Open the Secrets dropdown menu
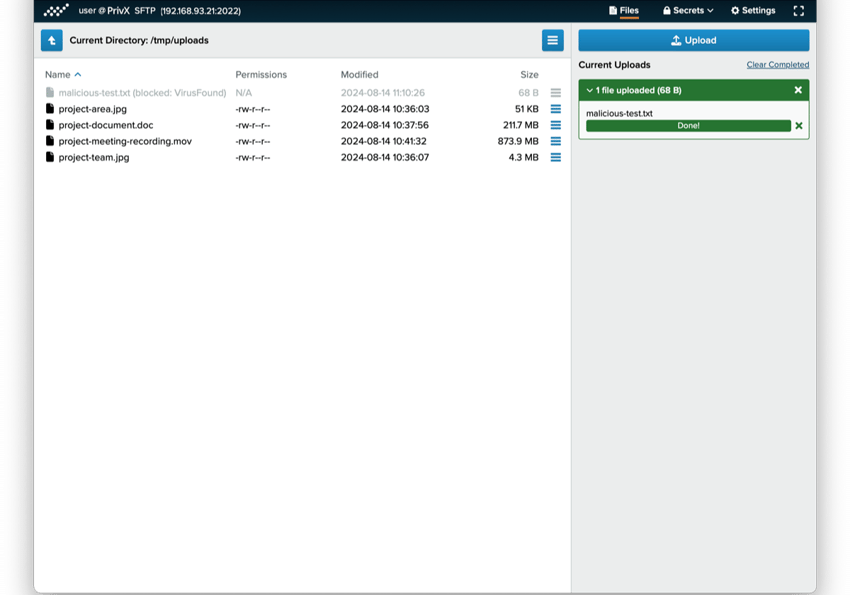This screenshot has height=595, width=850. [688, 11]
